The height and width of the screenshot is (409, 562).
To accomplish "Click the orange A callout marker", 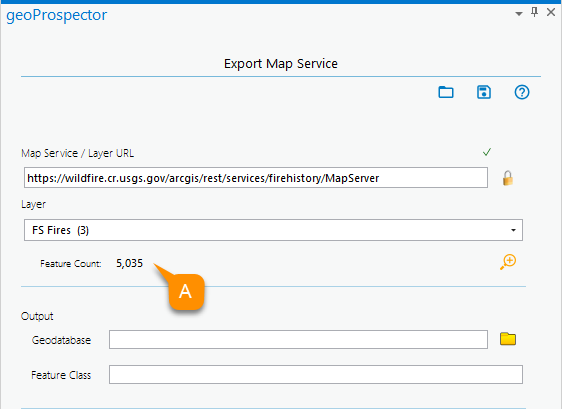I will (186, 291).
